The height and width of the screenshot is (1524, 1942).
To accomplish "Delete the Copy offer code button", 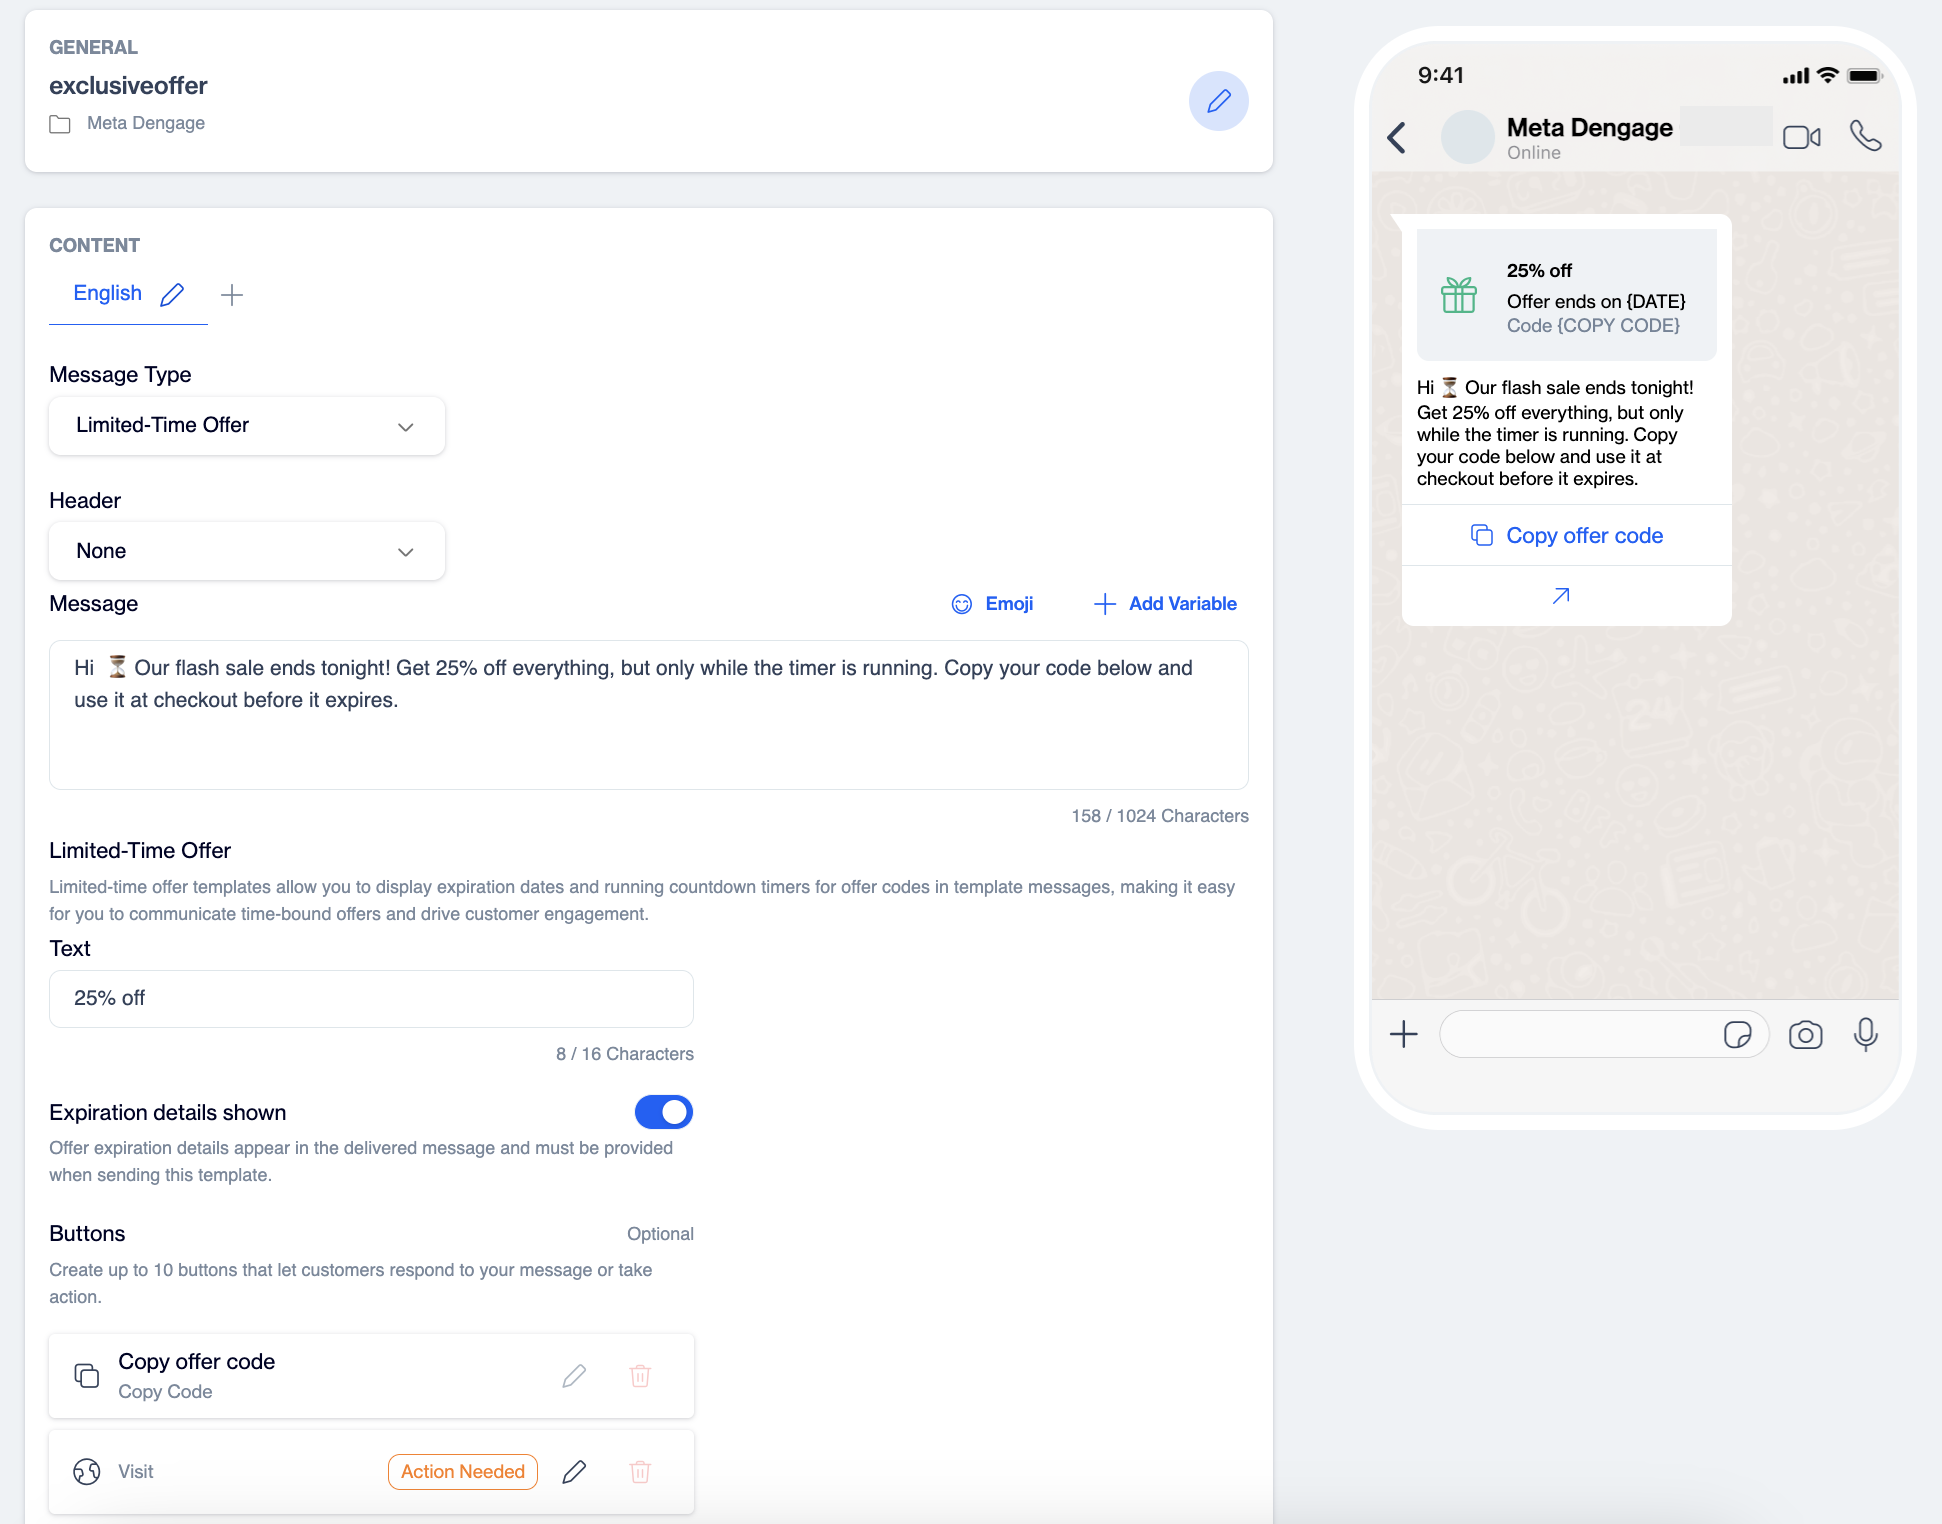I will click(640, 1376).
